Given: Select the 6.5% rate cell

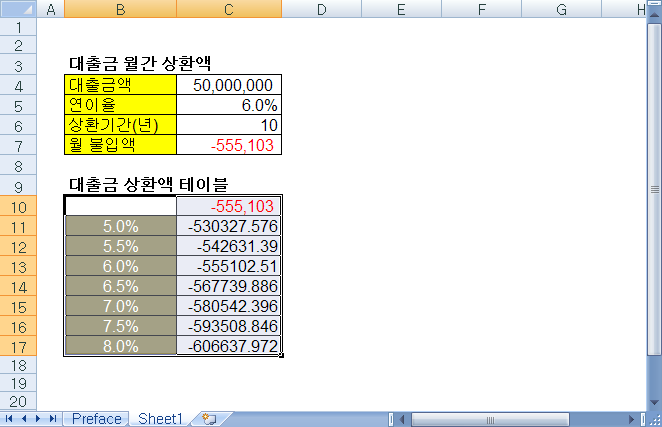Looking at the screenshot, I should 120,286.
